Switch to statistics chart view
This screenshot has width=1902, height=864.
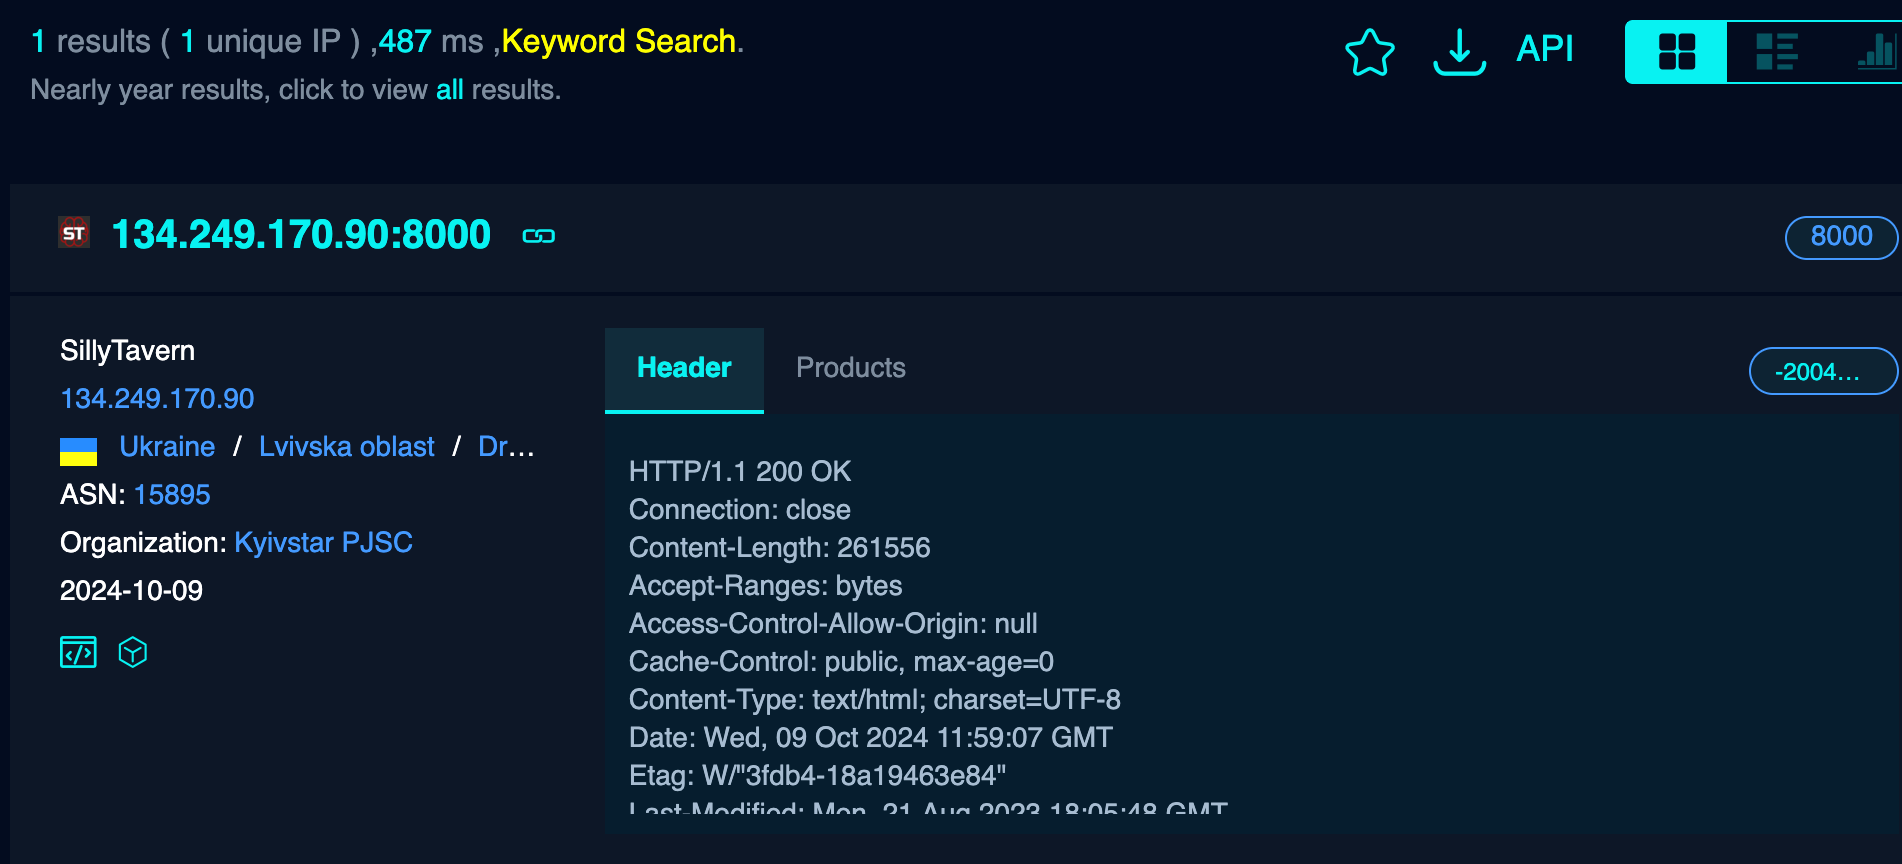[x=1875, y=52]
